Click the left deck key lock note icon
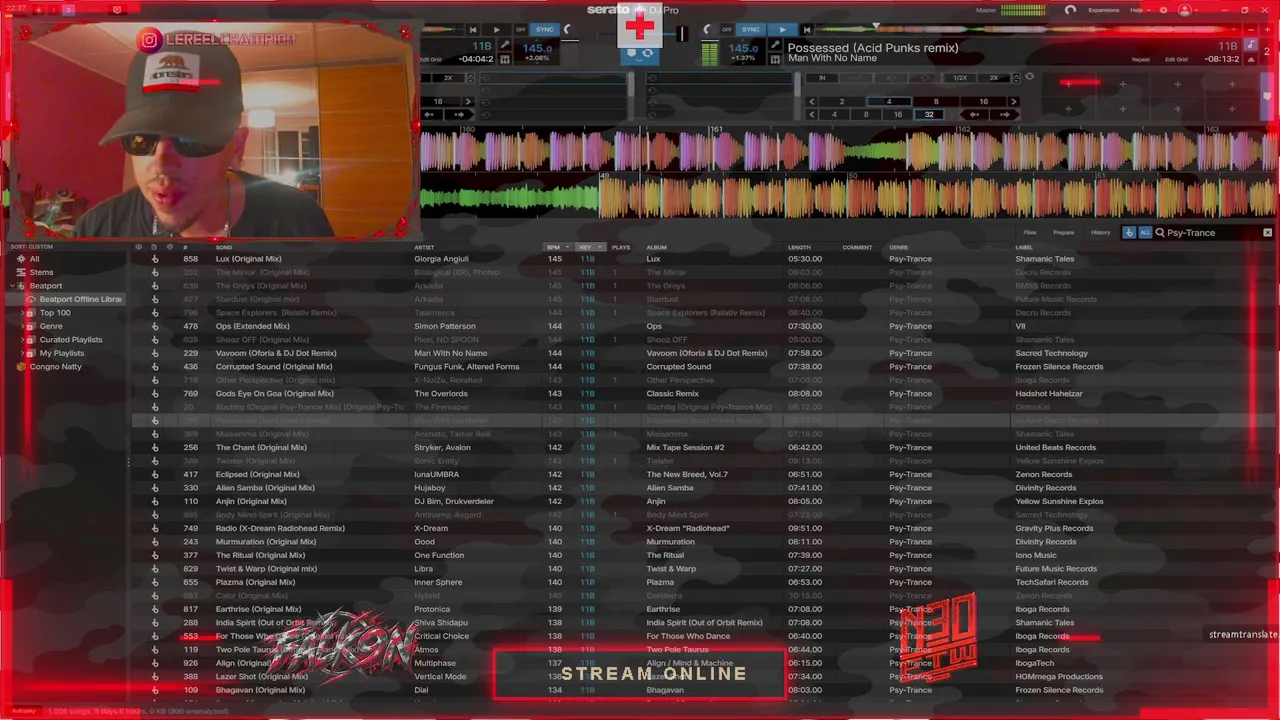This screenshot has height=720, width=1280. pyautogui.click(x=505, y=47)
